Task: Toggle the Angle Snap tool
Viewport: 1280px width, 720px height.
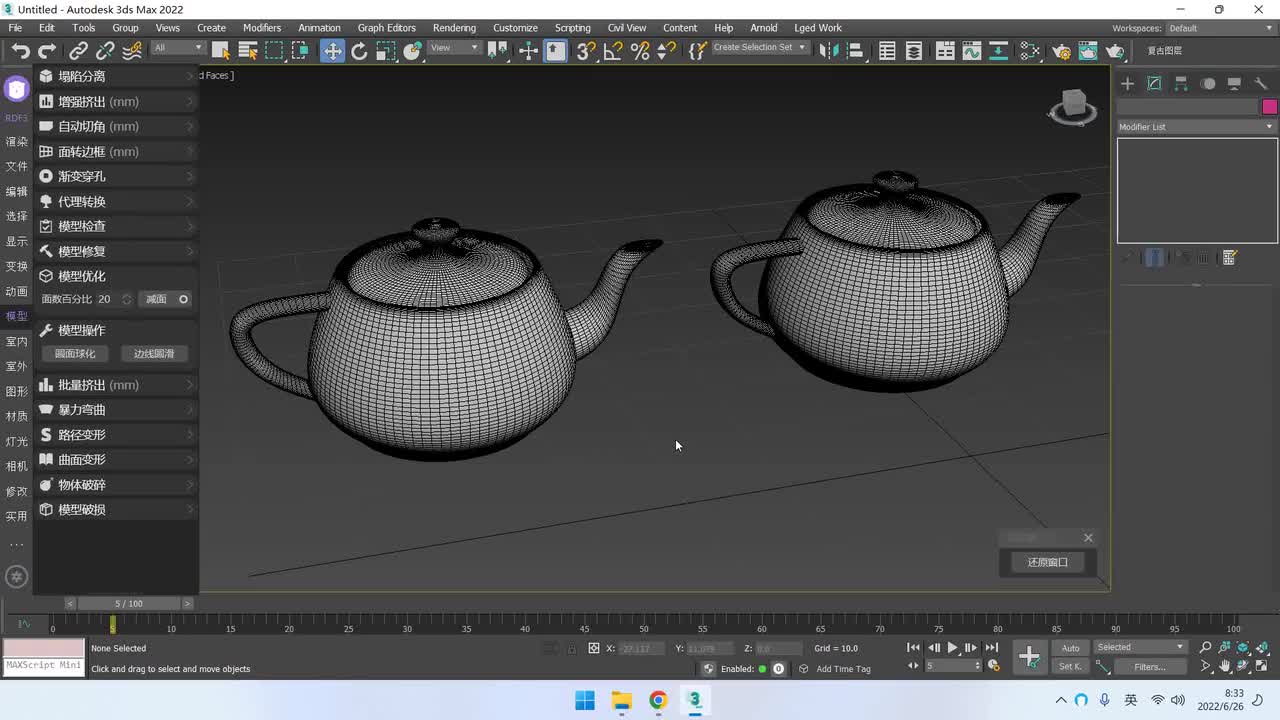Action: click(x=613, y=51)
